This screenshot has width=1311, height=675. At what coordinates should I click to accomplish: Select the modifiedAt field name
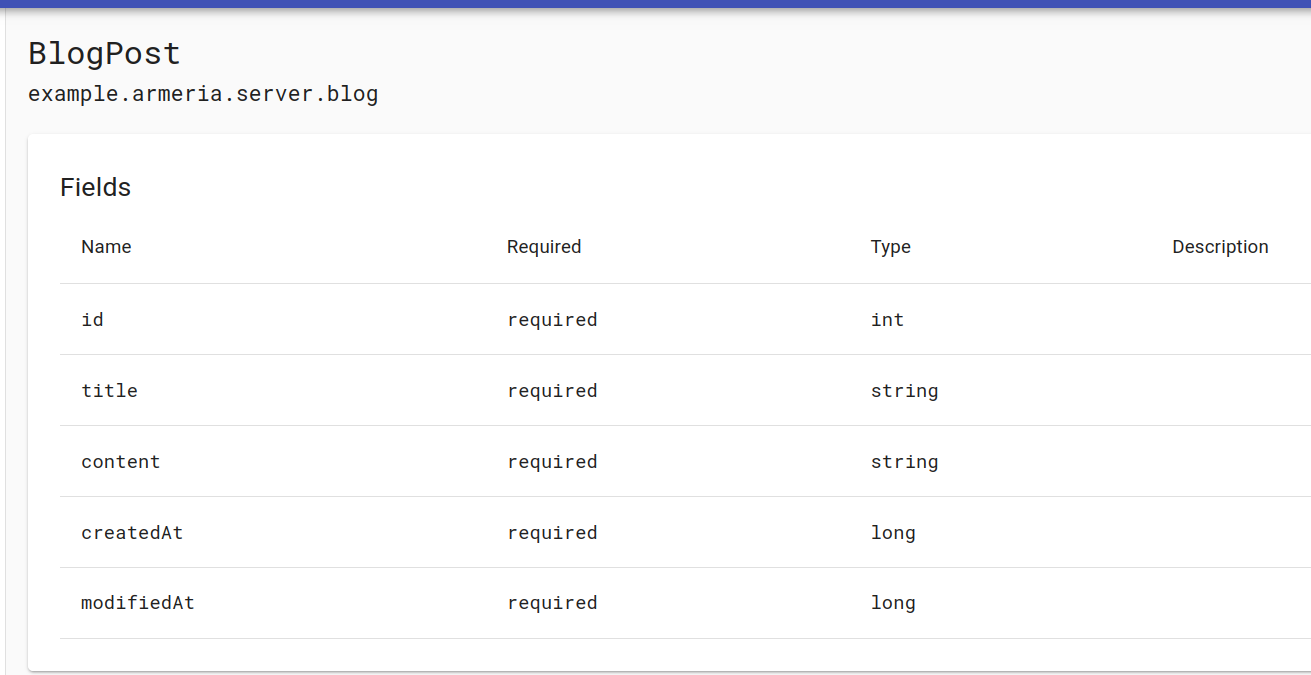[x=137, y=603]
